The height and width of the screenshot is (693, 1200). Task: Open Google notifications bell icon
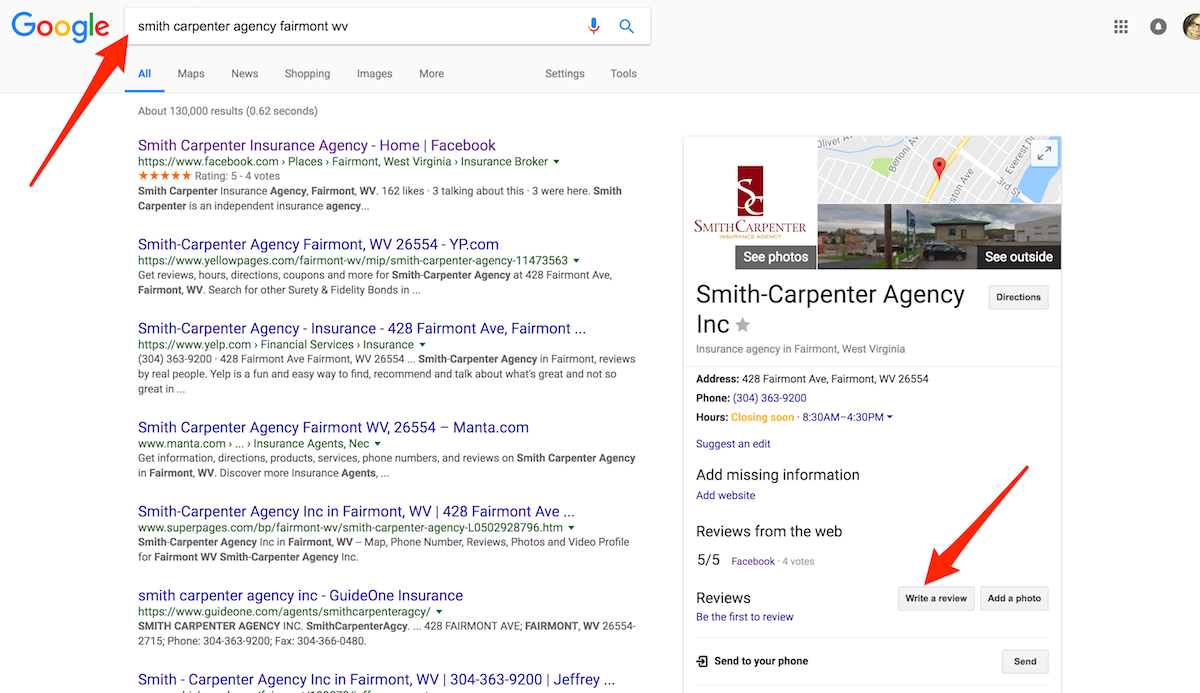click(1158, 27)
